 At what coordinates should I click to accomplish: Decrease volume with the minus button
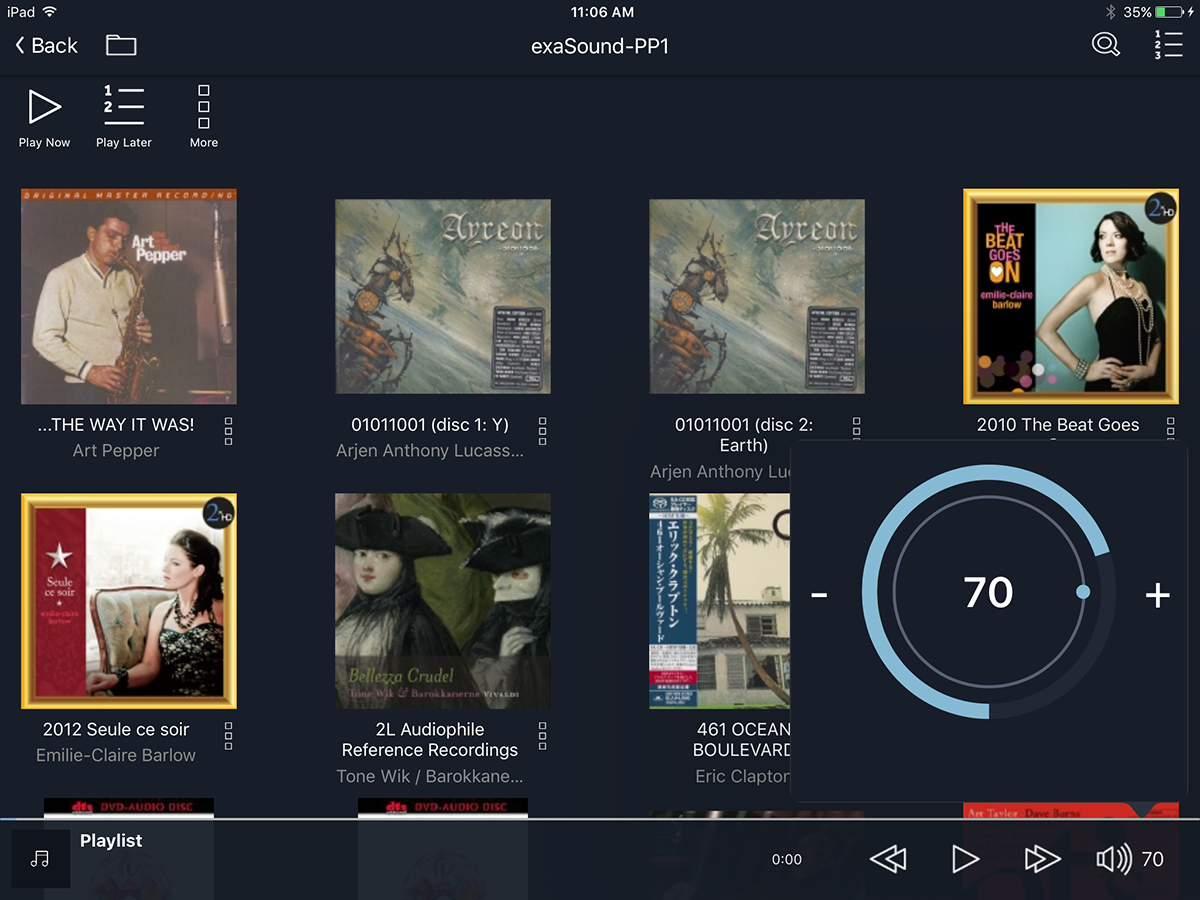pyautogui.click(x=819, y=595)
